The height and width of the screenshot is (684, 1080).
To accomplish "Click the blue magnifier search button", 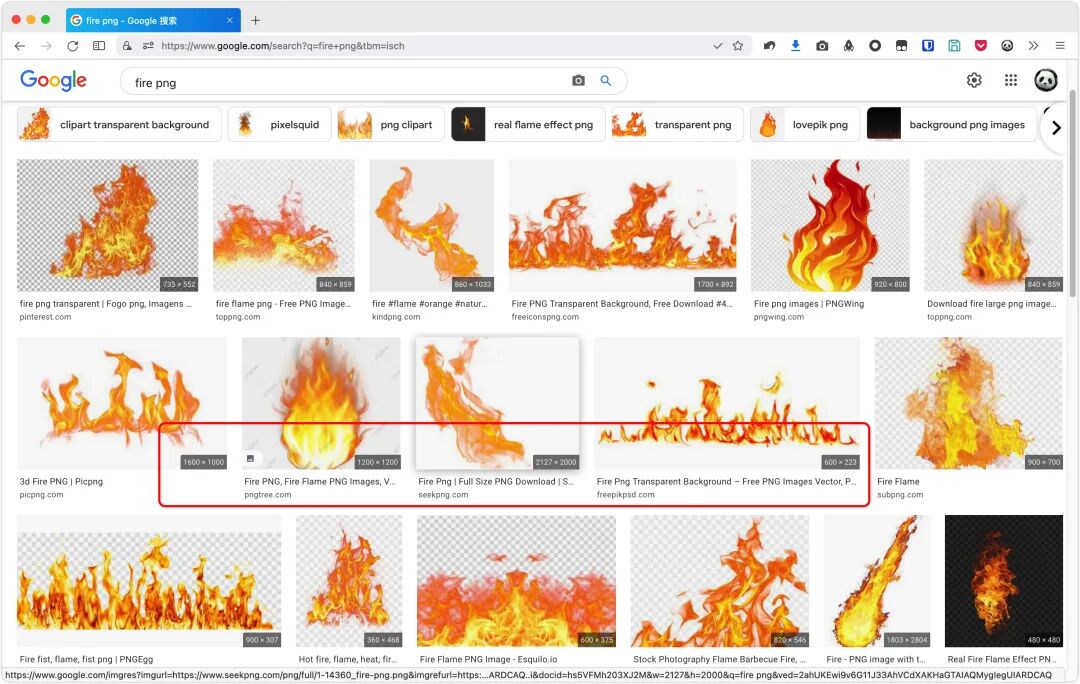I will (605, 81).
